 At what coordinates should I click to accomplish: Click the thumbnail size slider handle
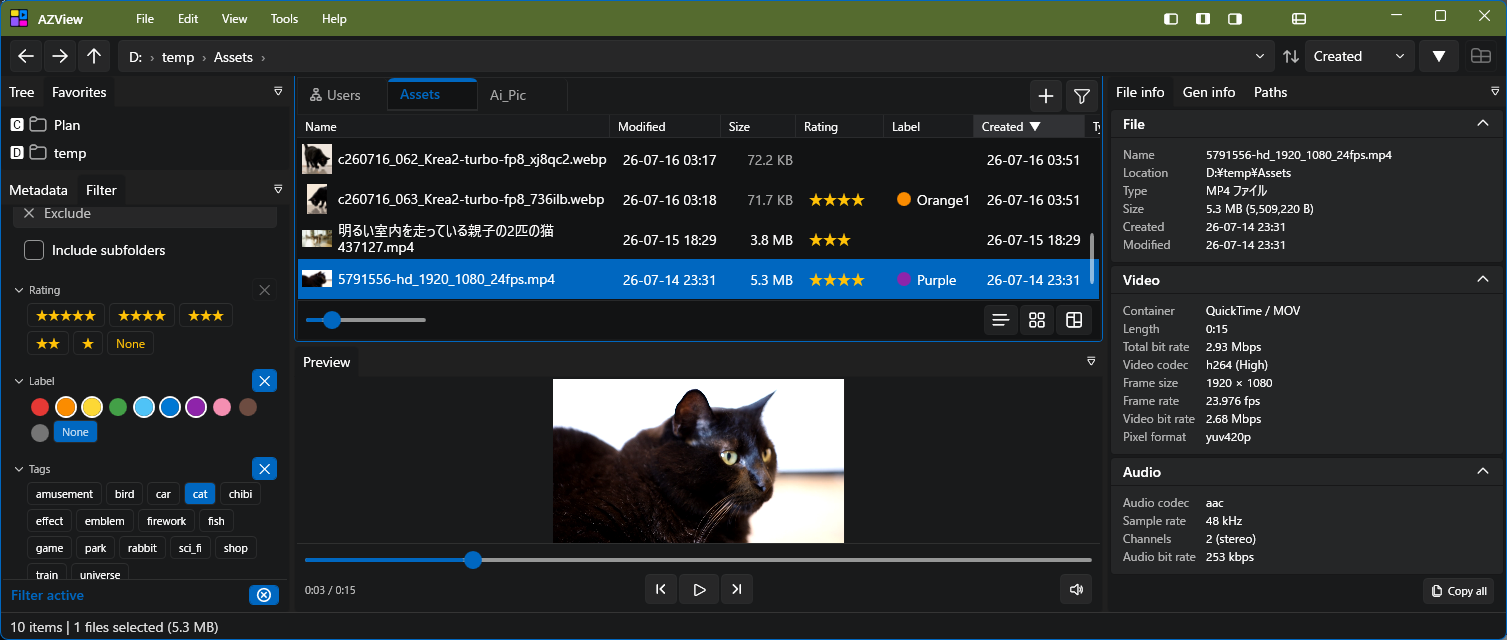[332, 320]
